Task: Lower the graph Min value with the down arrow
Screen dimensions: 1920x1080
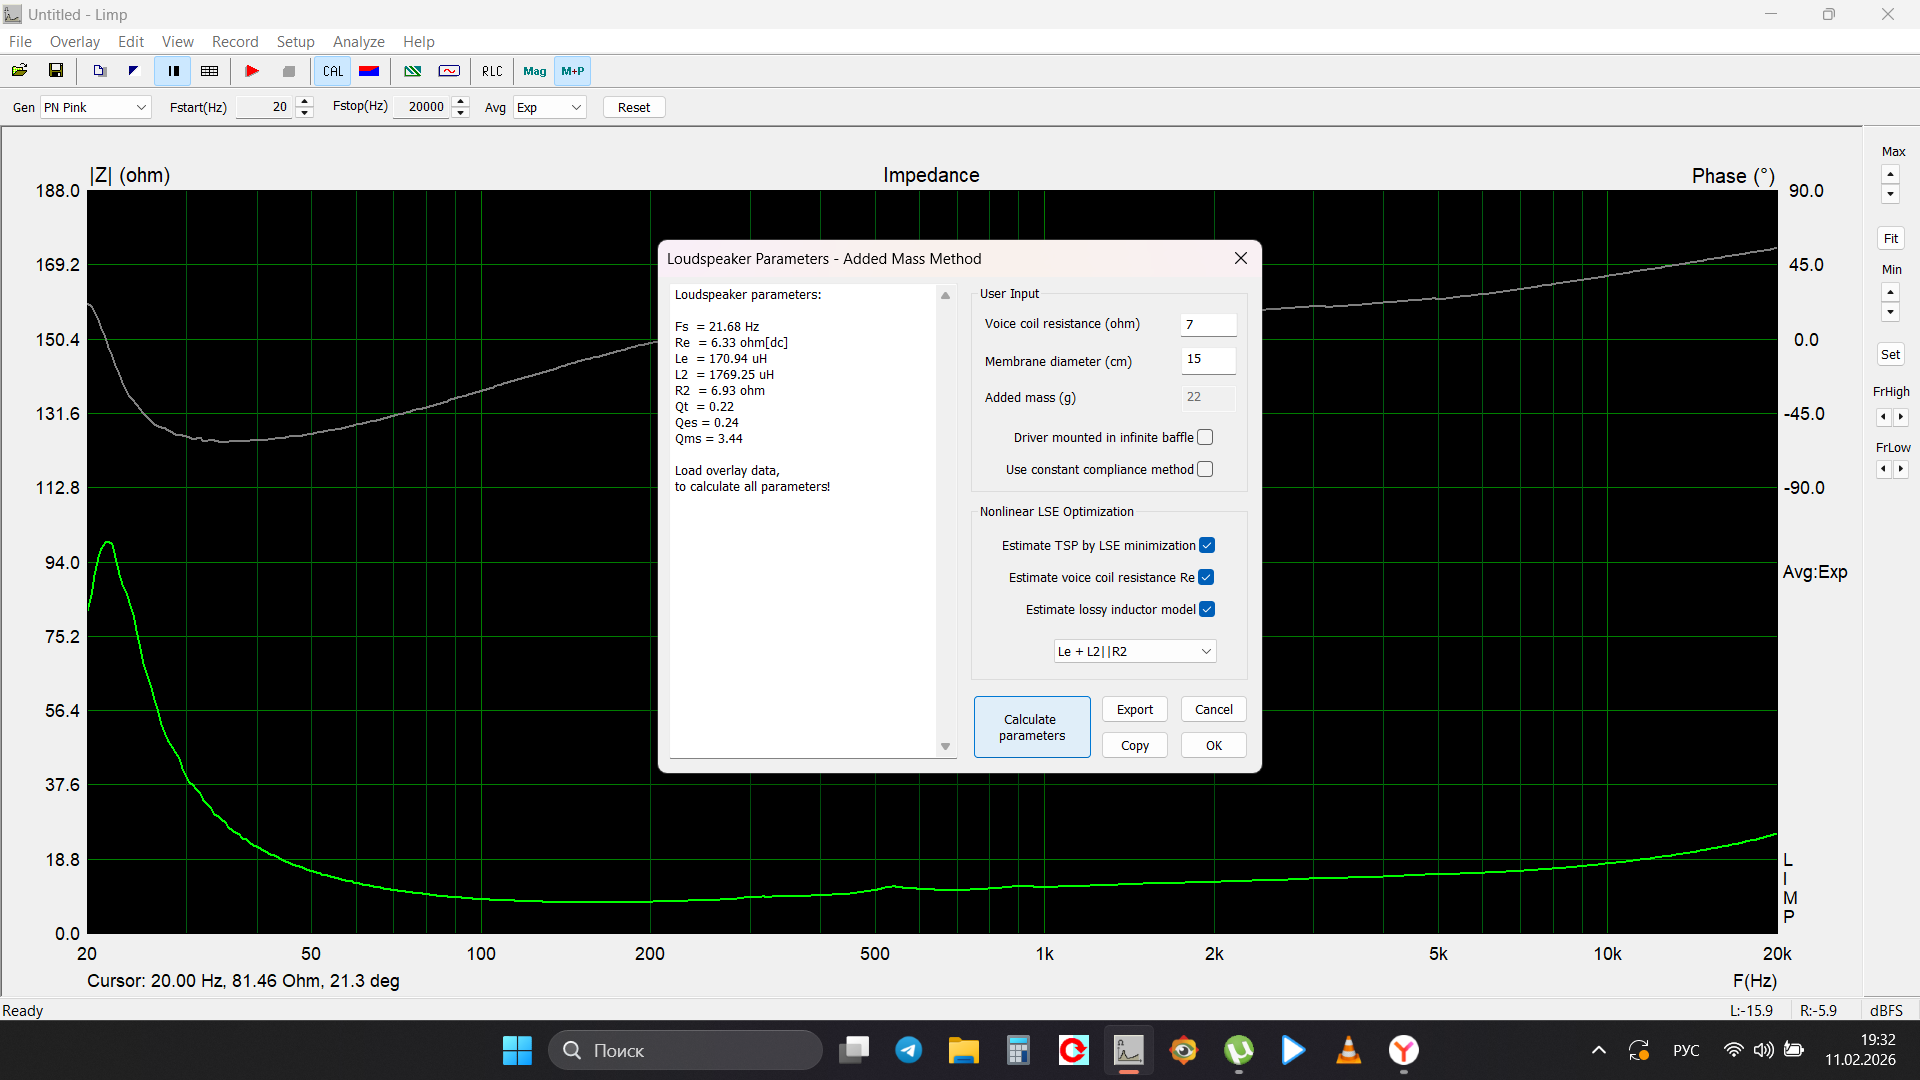Action: pyautogui.click(x=1890, y=312)
